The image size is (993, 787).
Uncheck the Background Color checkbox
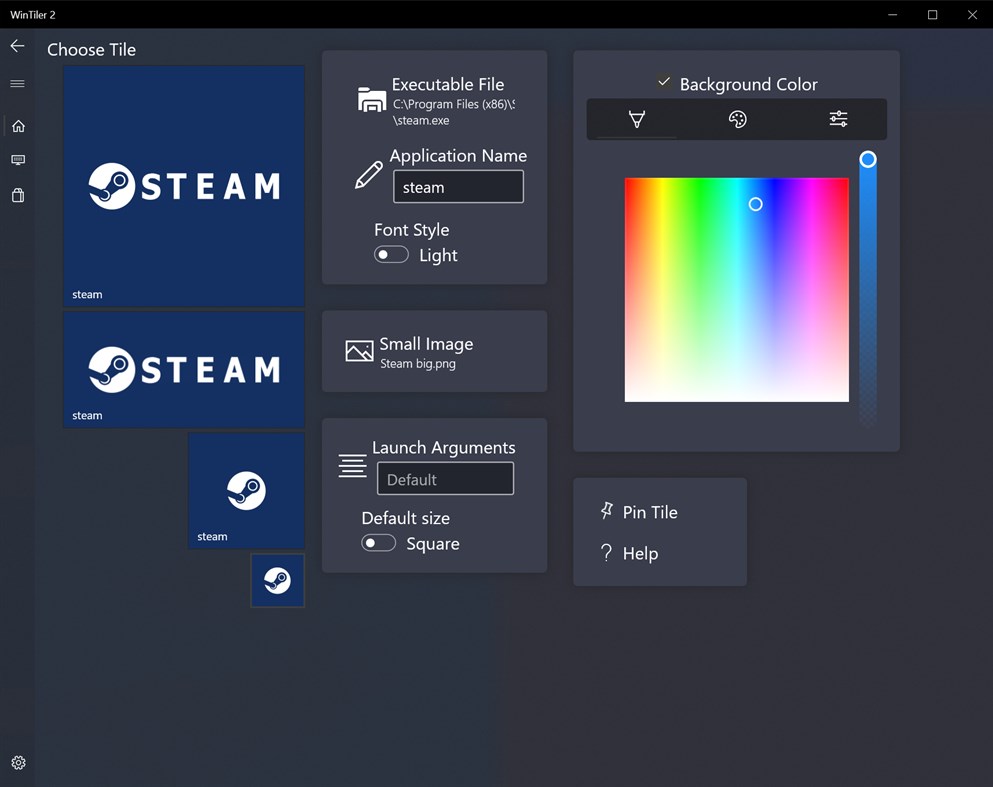[663, 82]
